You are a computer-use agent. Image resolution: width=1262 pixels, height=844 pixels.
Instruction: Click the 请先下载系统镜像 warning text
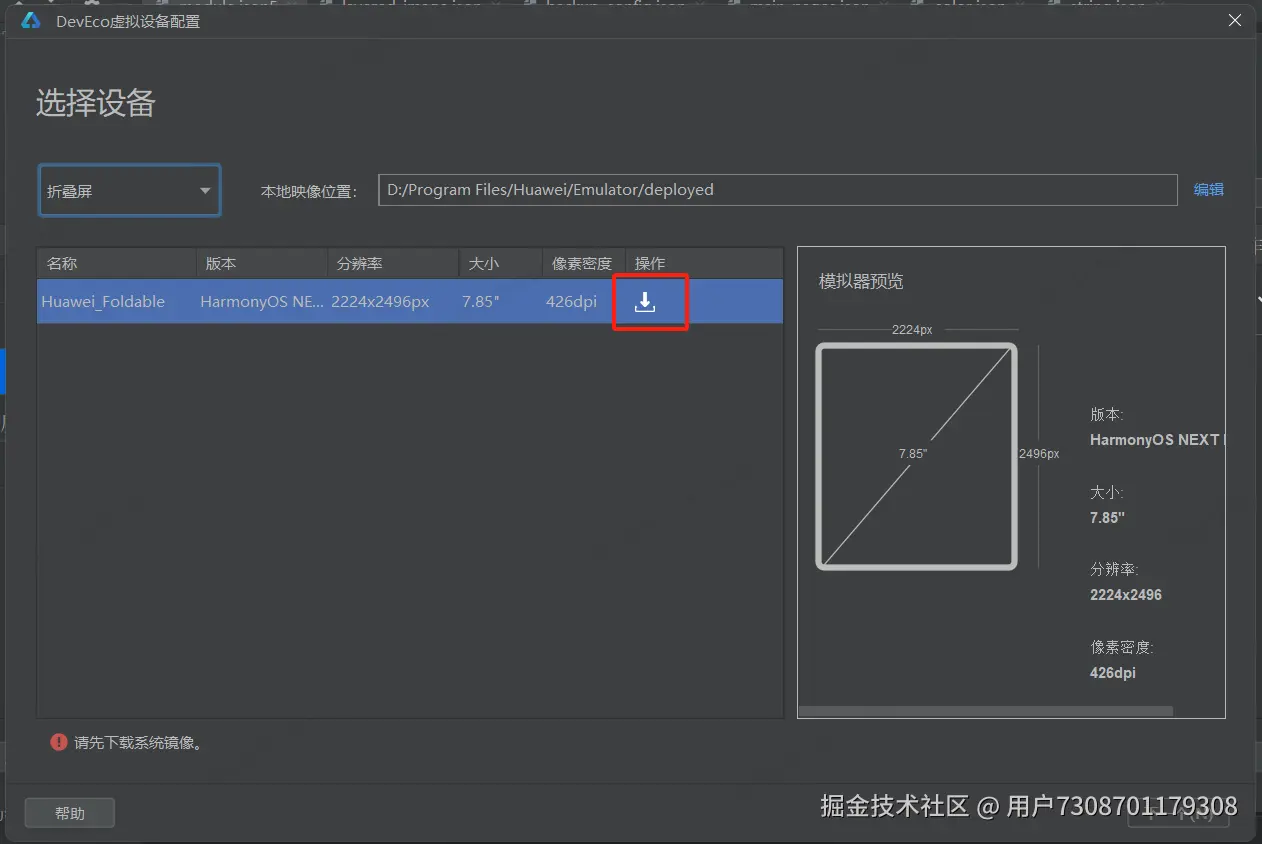point(139,743)
